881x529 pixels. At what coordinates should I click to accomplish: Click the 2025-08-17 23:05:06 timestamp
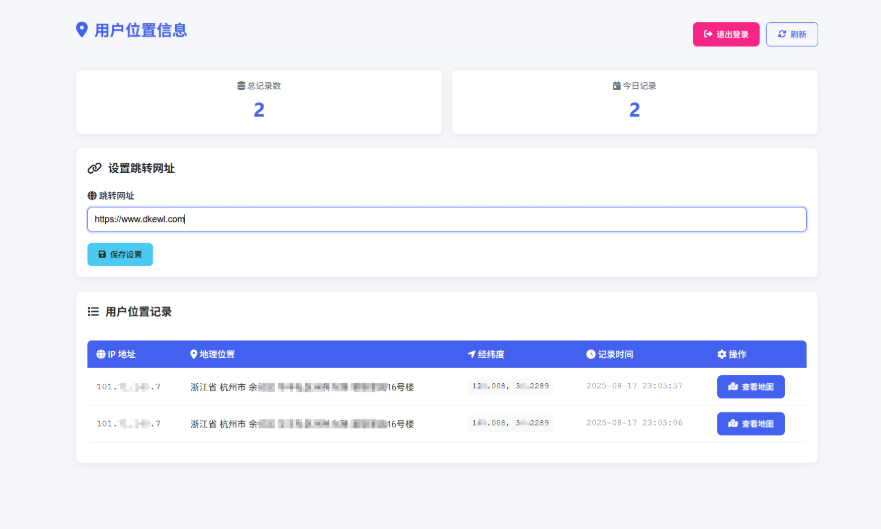pyautogui.click(x=634, y=423)
